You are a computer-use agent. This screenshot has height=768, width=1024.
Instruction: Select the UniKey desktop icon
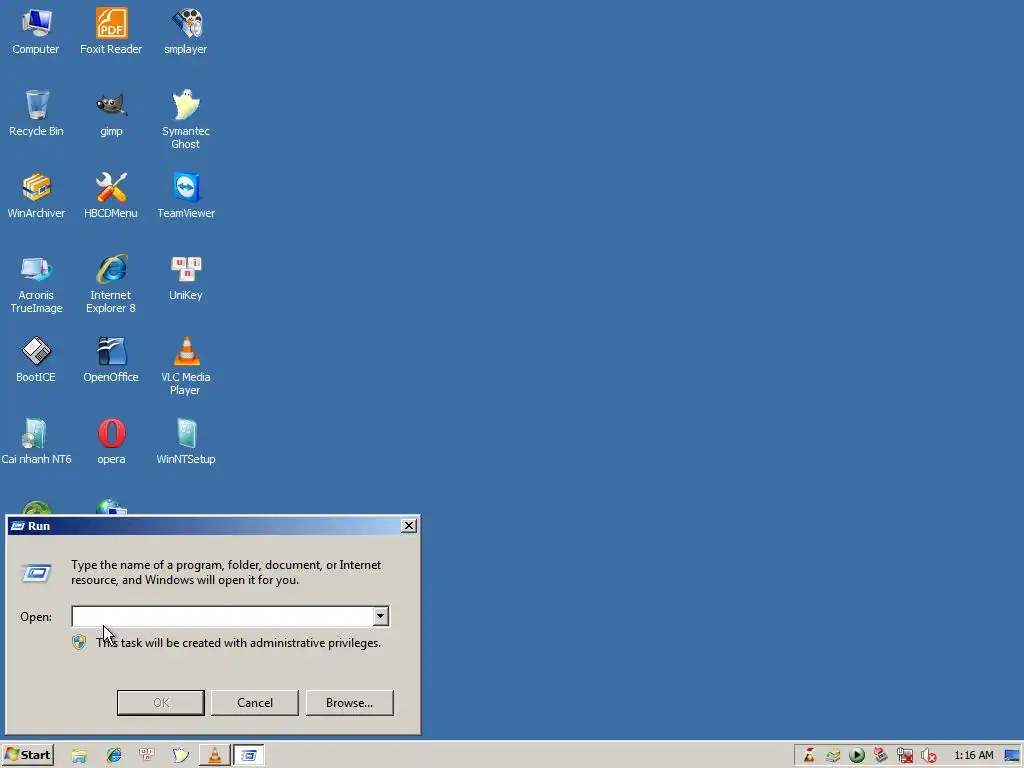[x=186, y=278]
